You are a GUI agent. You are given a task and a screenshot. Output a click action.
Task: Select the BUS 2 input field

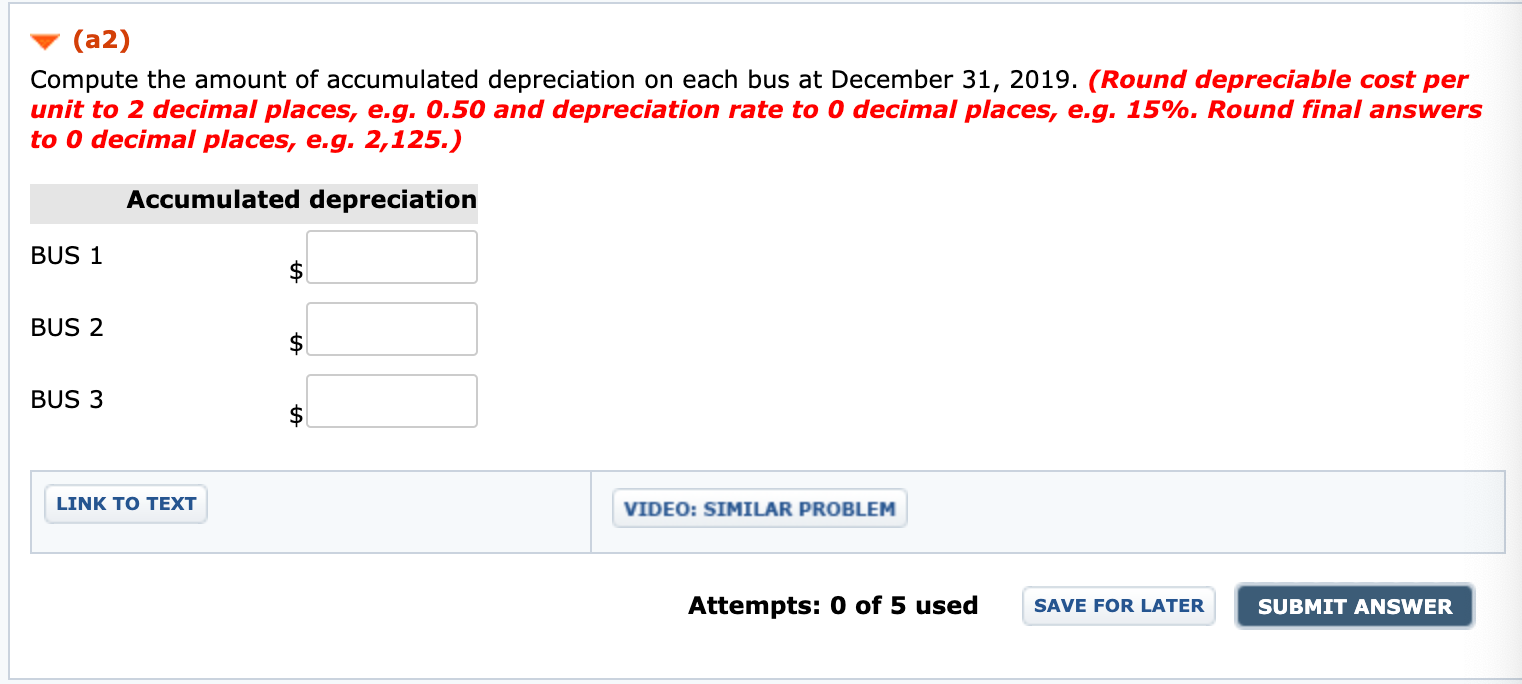point(391,328)
